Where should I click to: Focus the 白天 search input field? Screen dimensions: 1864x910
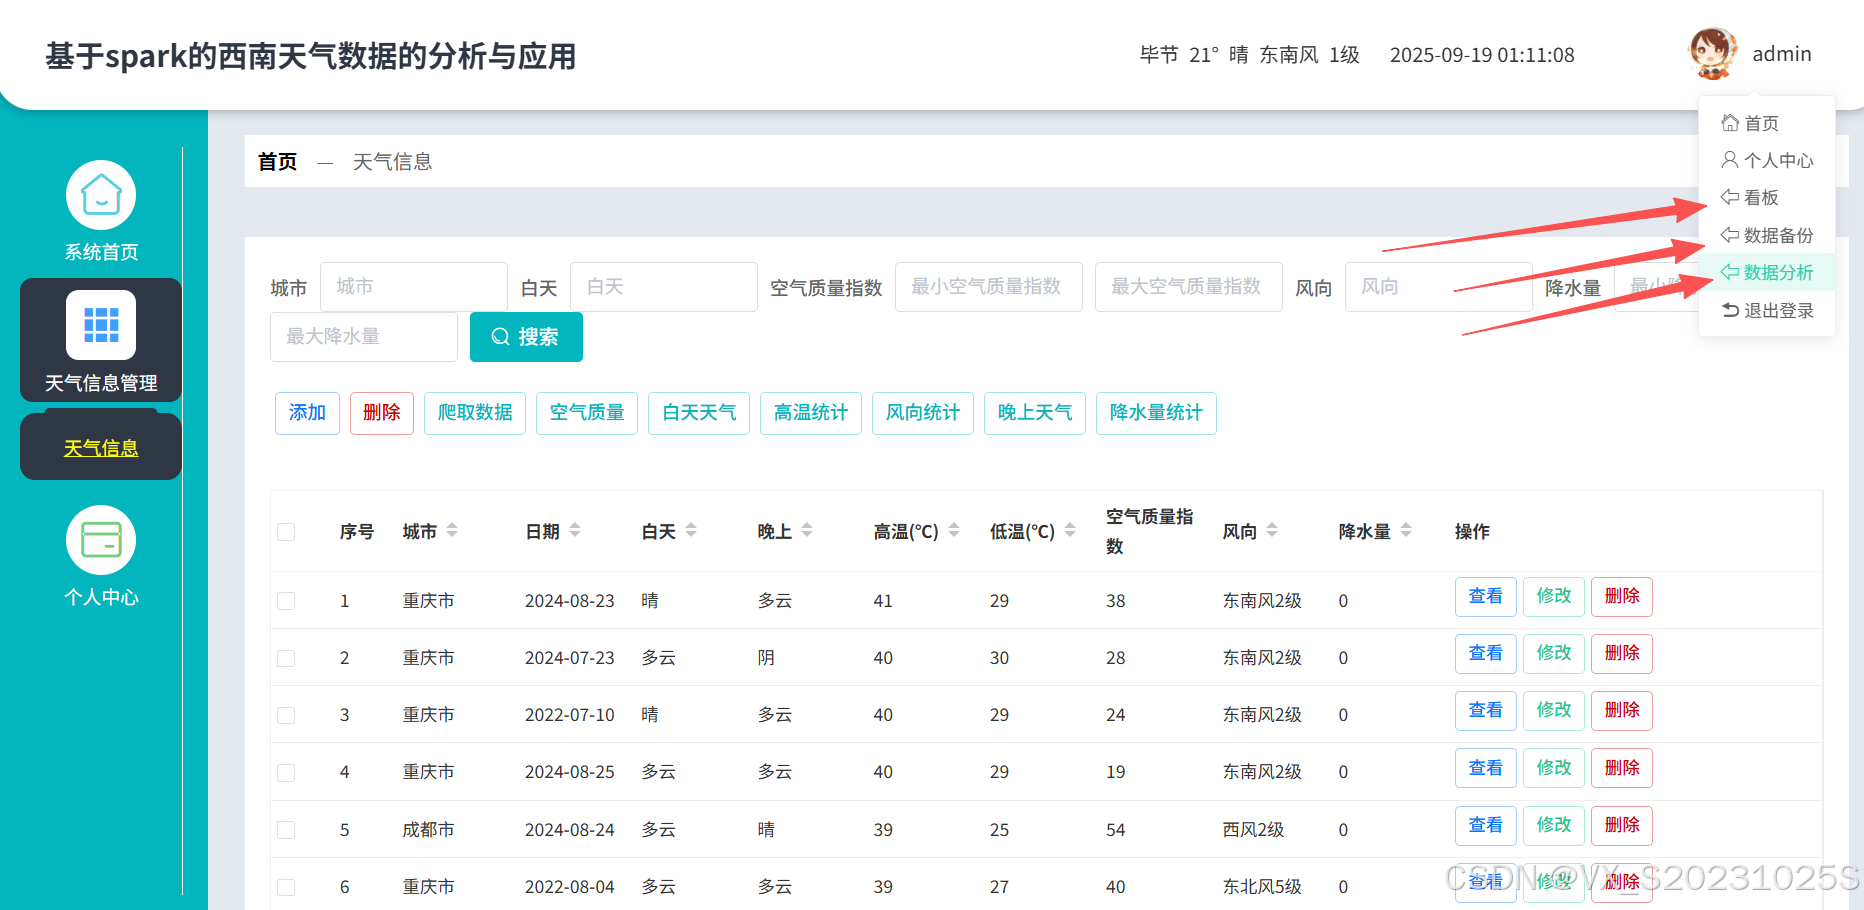click(x=664, y=287)
